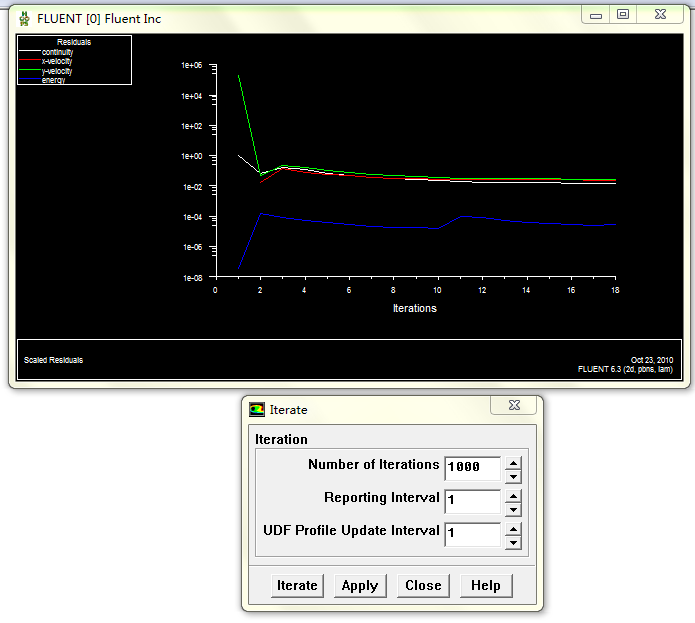Minimize the FLUENT graphics window
695x623 pixels.
tap(596, 15)
